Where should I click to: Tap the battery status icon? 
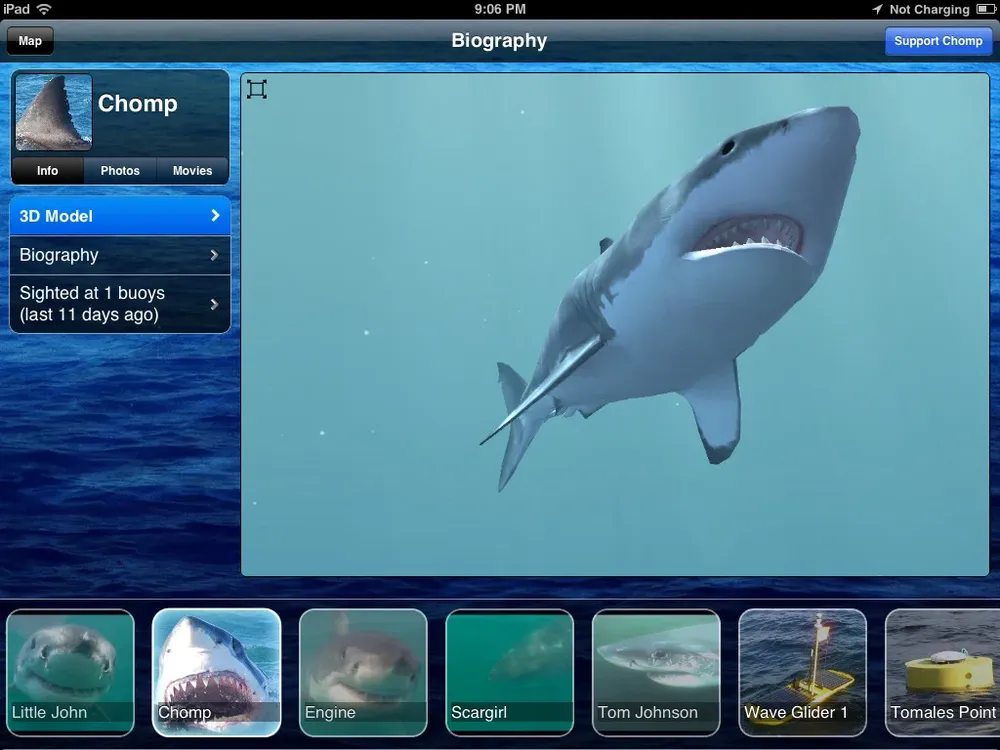click(x=985, y=9)
